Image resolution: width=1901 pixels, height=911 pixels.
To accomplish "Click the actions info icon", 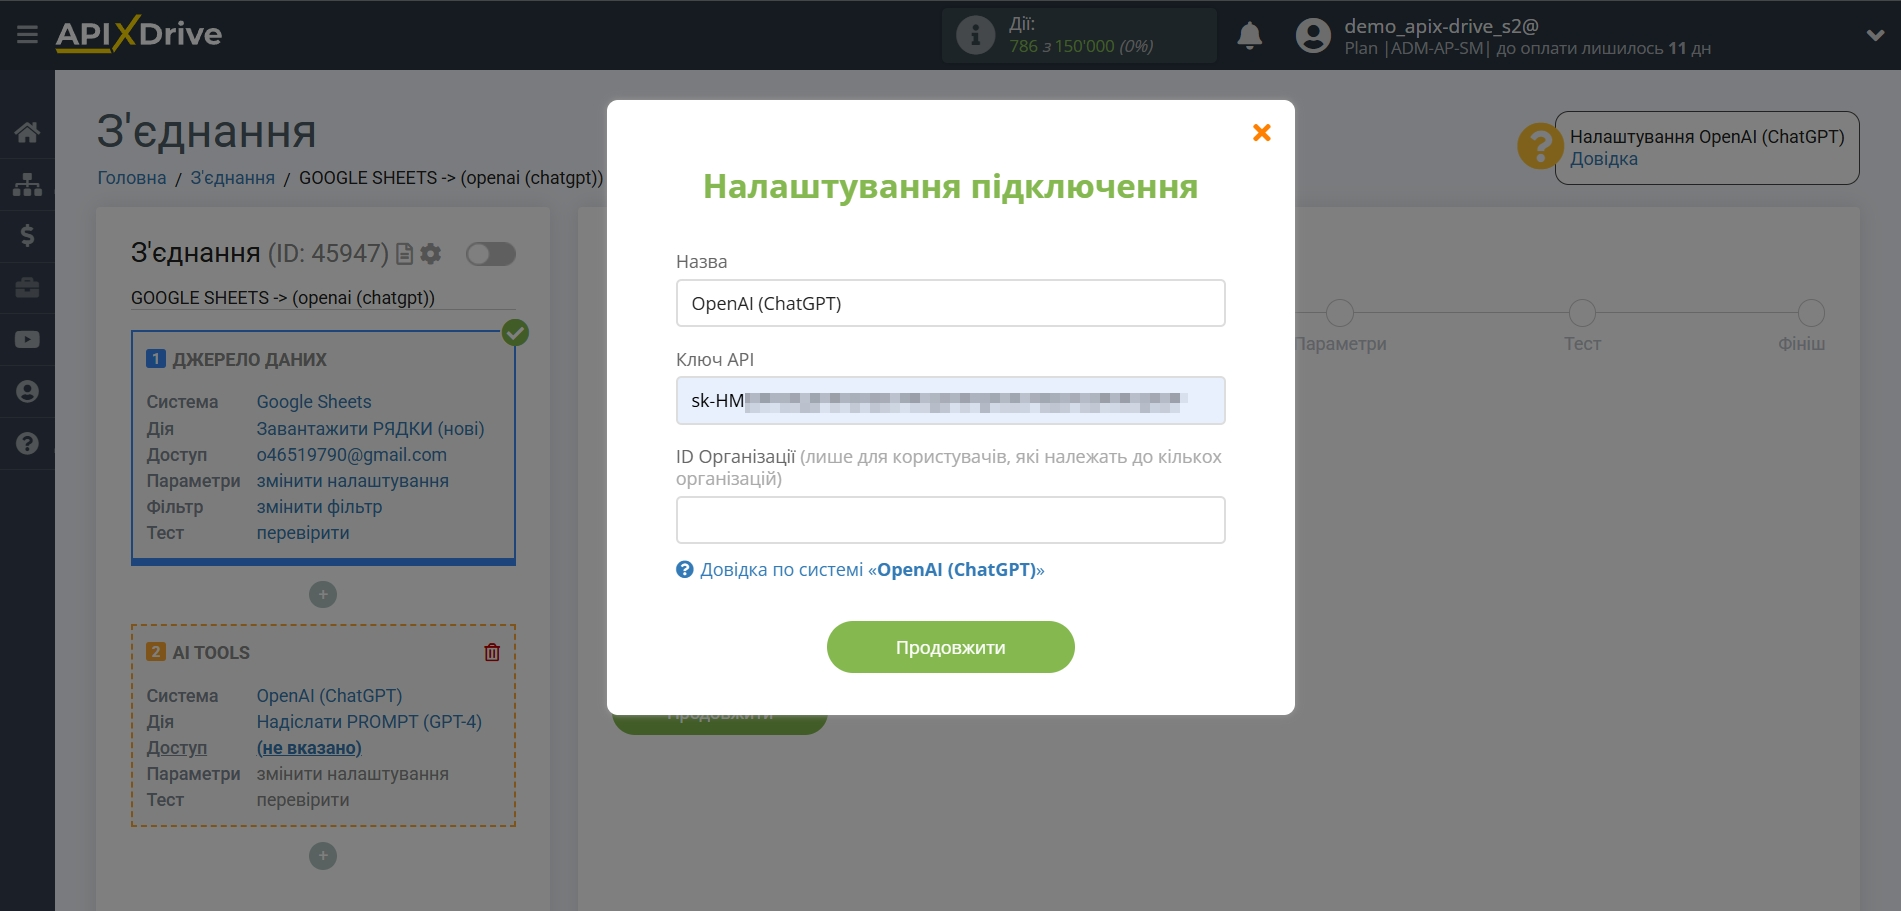I will click(x=975, y=35).
